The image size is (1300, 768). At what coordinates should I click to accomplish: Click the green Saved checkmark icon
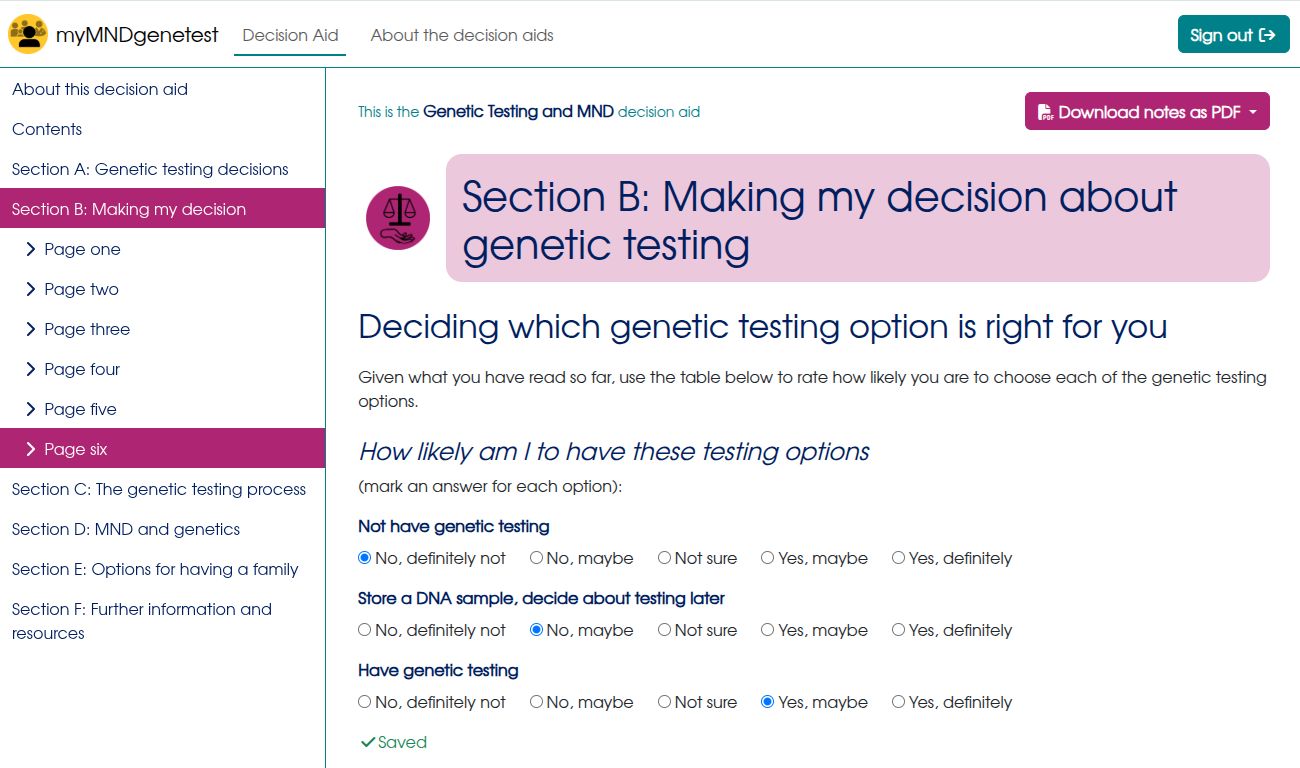click(369, 742)
